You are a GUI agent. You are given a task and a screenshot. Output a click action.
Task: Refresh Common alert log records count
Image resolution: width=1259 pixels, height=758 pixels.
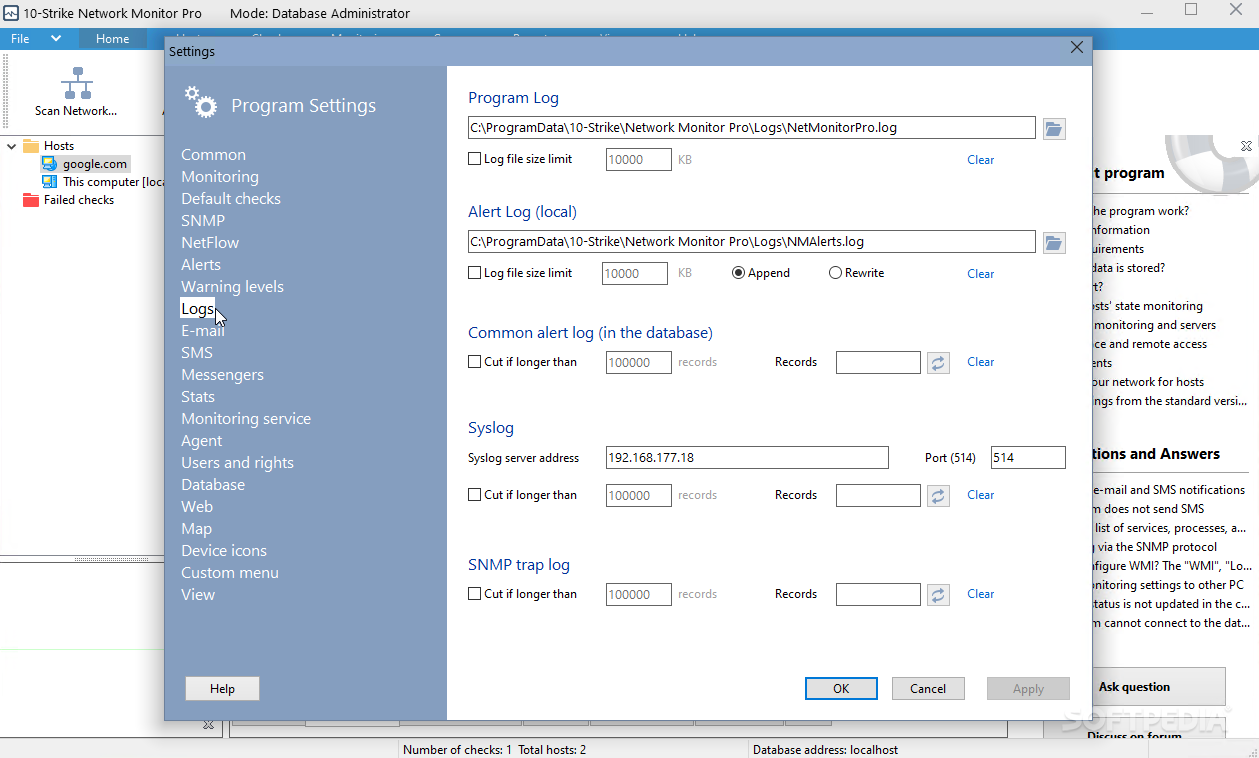[938, 362]
